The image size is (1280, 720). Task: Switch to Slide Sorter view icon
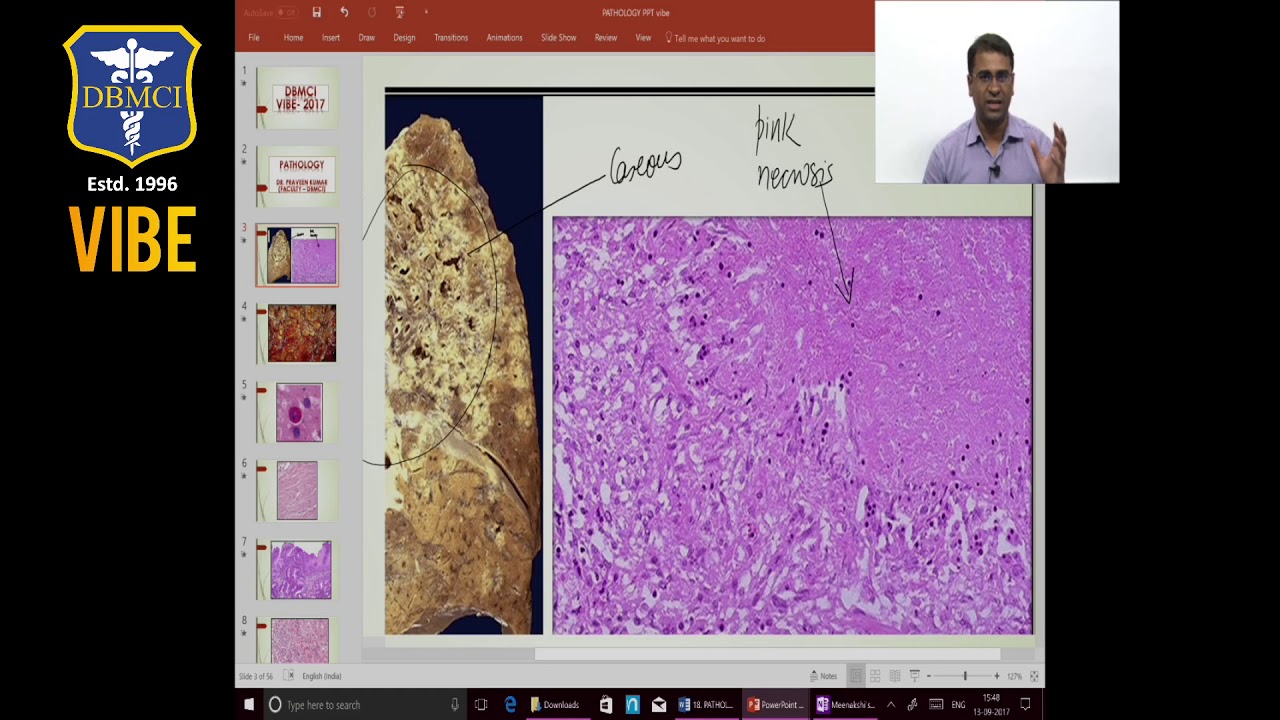click(x=875, y=676)
